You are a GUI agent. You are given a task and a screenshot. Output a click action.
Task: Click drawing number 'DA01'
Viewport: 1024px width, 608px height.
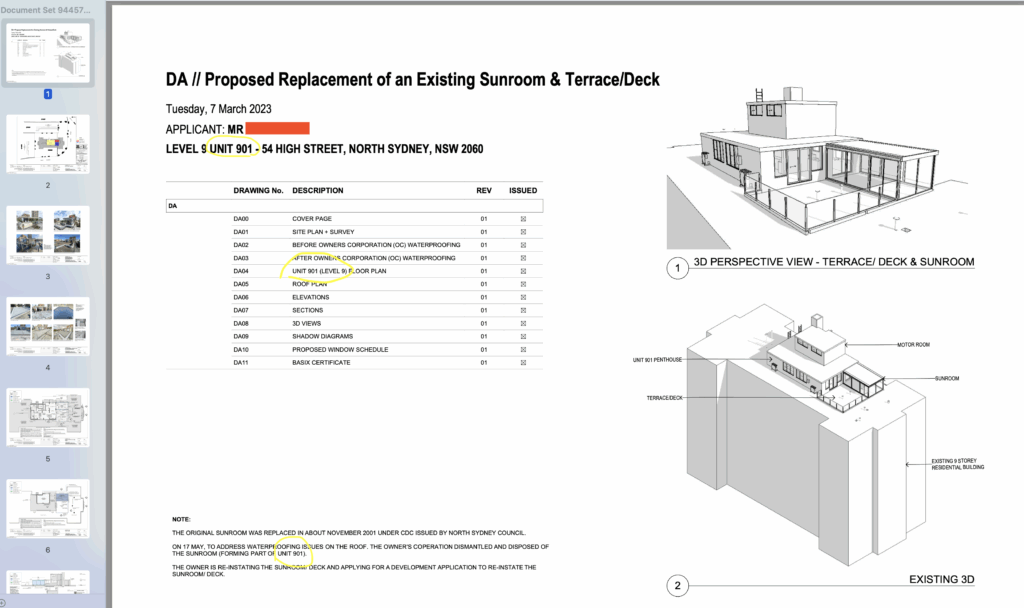tap(241, 232)
